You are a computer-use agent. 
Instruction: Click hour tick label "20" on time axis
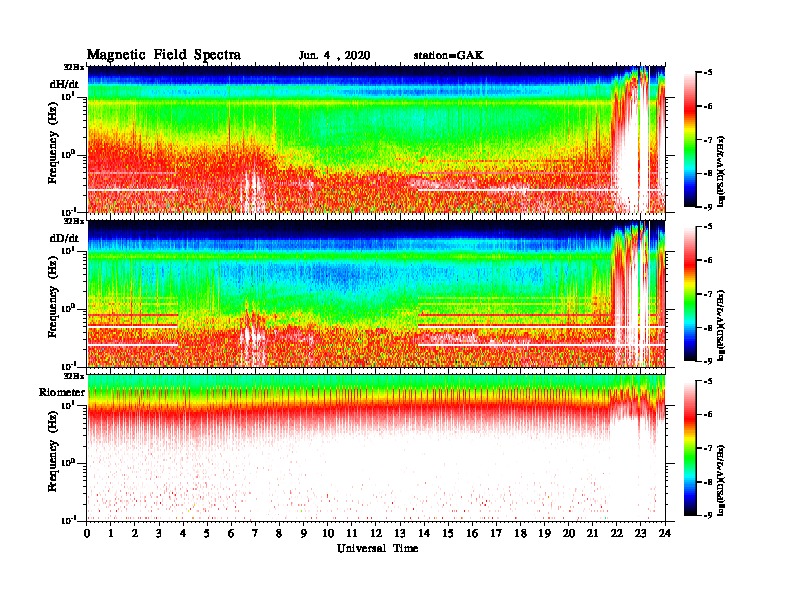[x=569, y=533]
